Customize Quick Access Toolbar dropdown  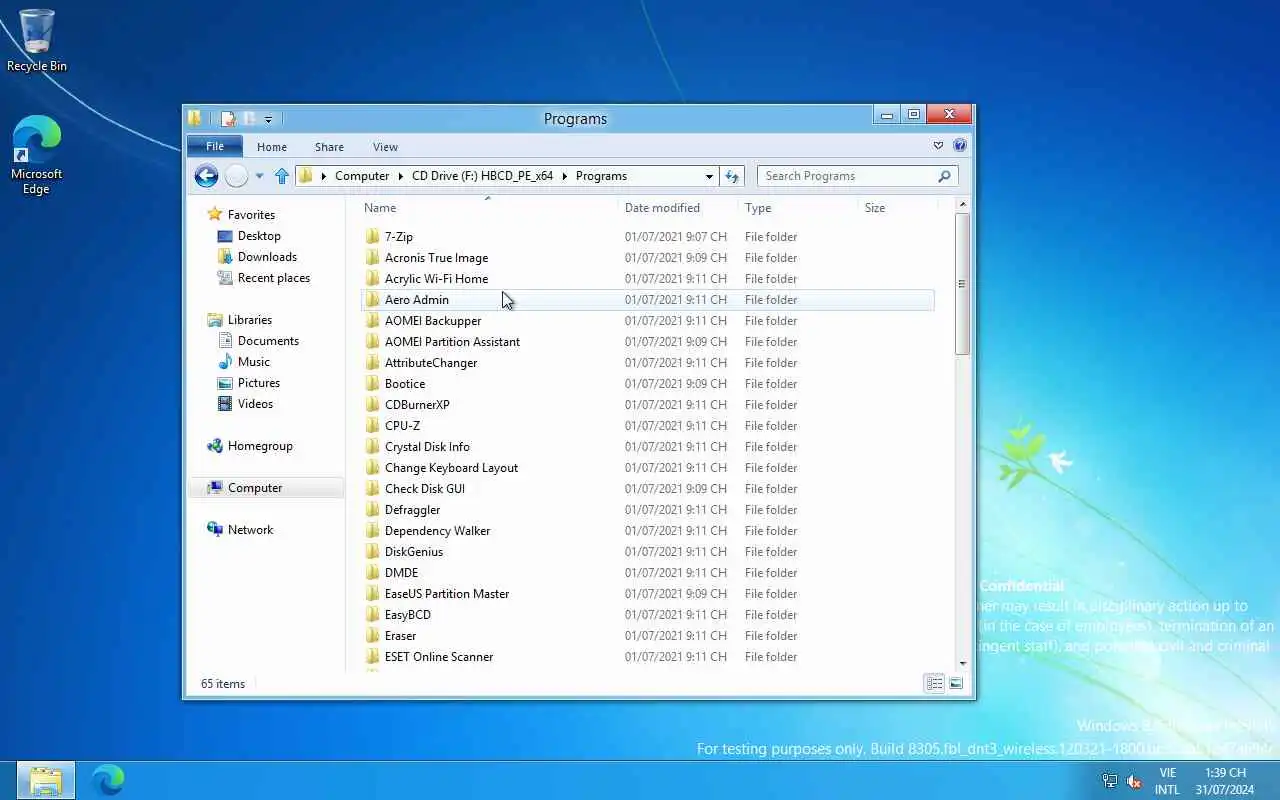268,120
